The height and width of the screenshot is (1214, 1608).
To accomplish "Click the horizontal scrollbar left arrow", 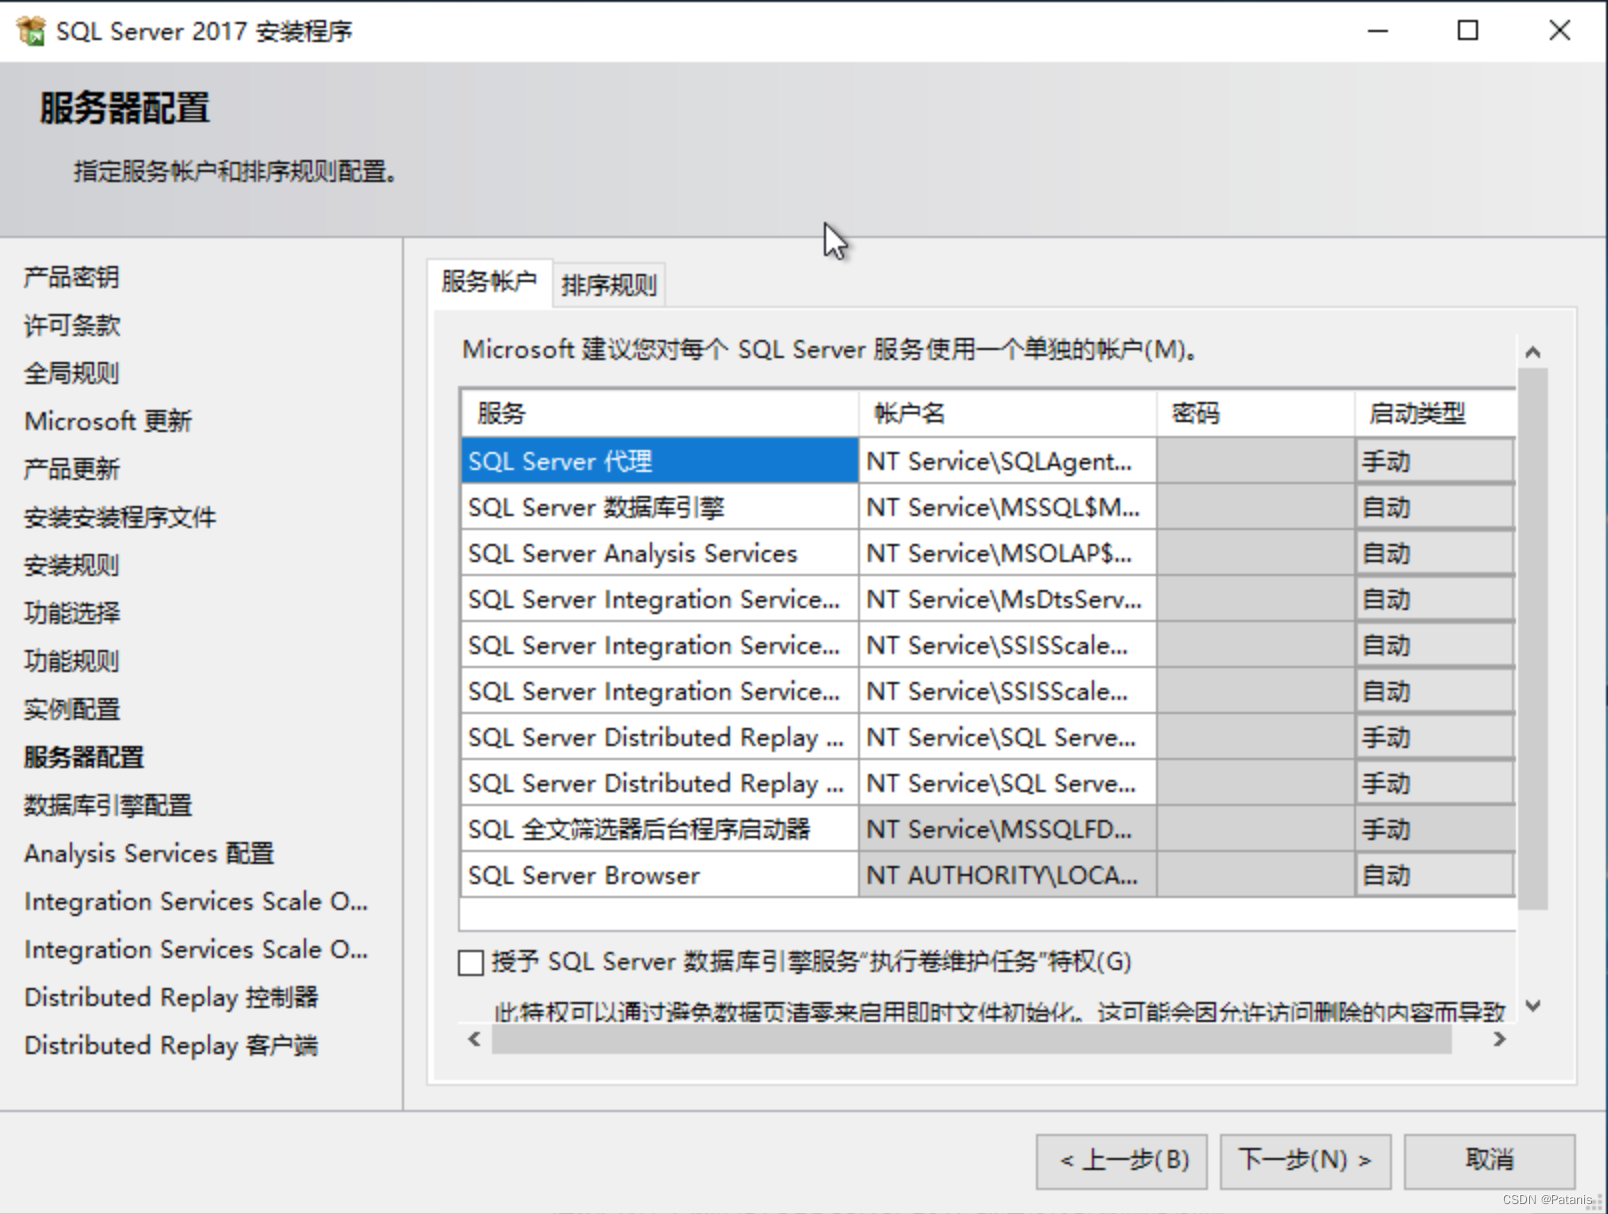I will tap(475, 1039).
